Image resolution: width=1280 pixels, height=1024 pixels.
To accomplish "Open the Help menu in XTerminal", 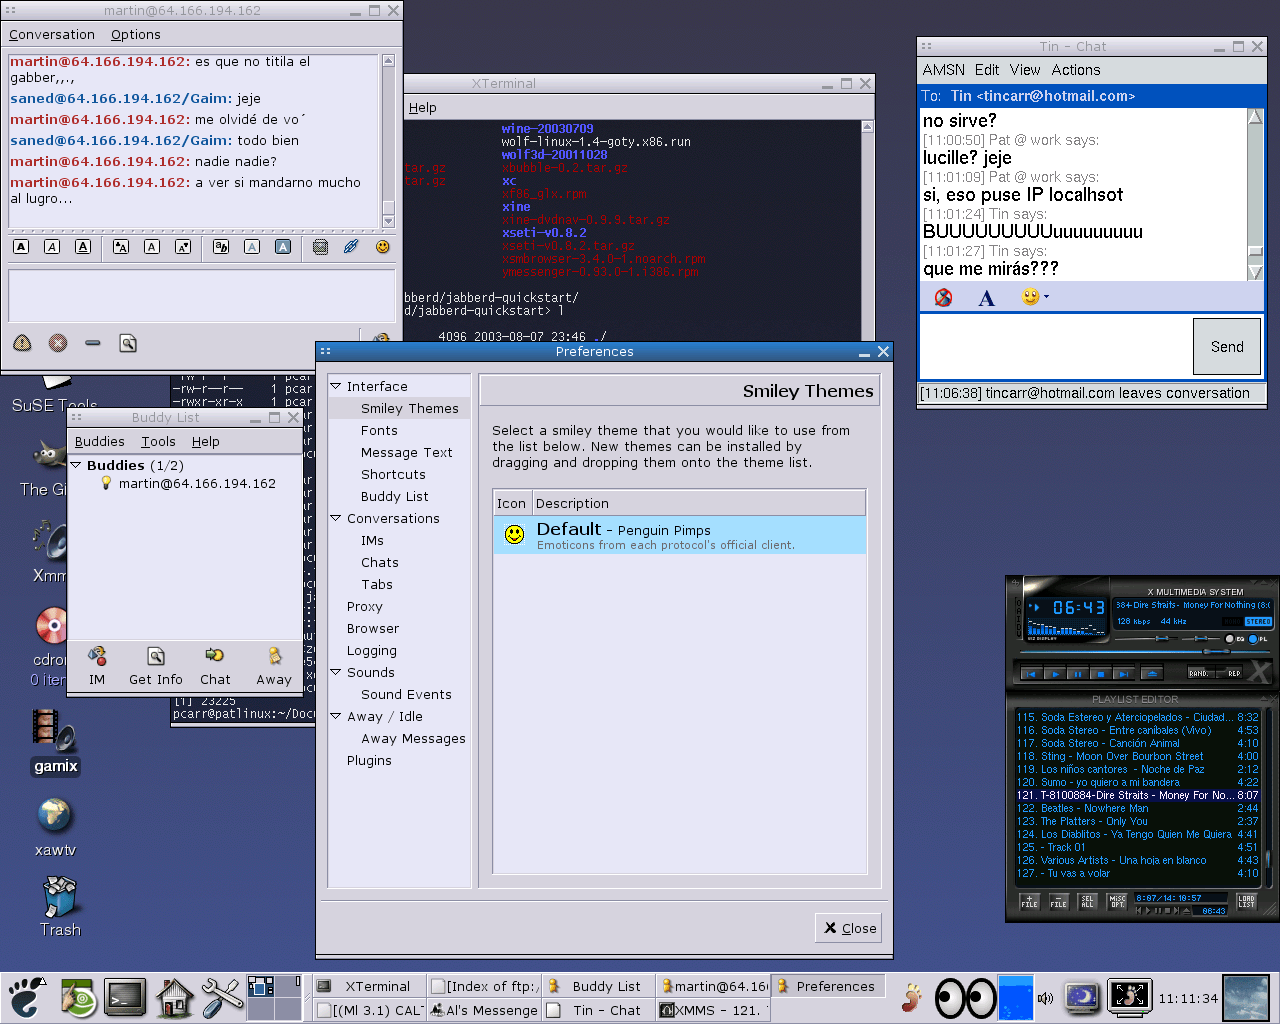I will [422, 108].
